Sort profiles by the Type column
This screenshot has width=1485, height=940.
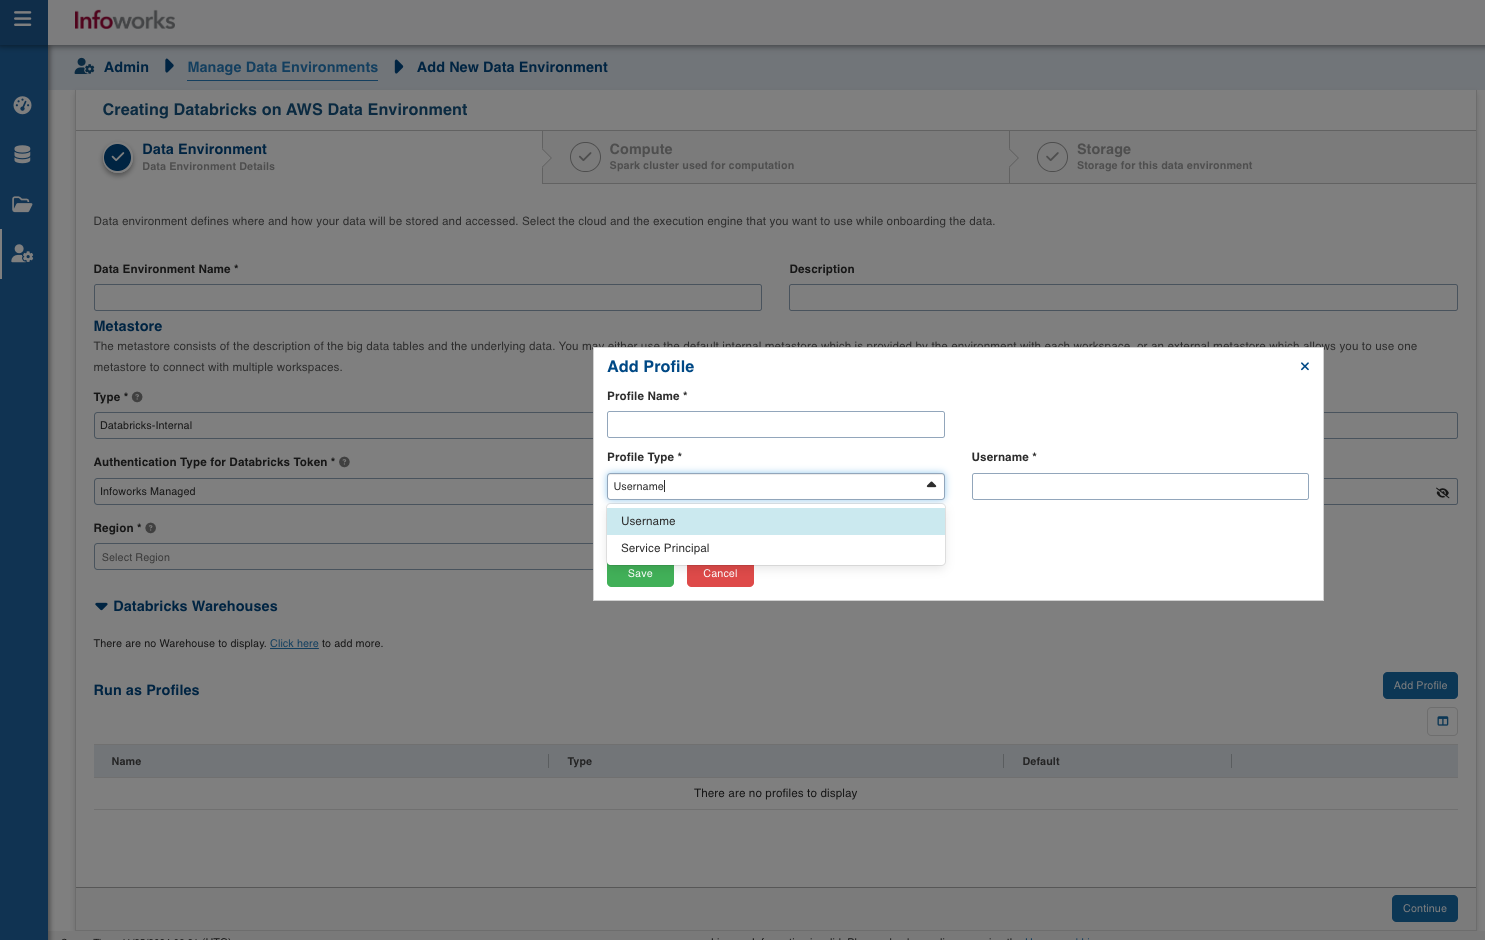pyautogui.click(x=579, y=761)
